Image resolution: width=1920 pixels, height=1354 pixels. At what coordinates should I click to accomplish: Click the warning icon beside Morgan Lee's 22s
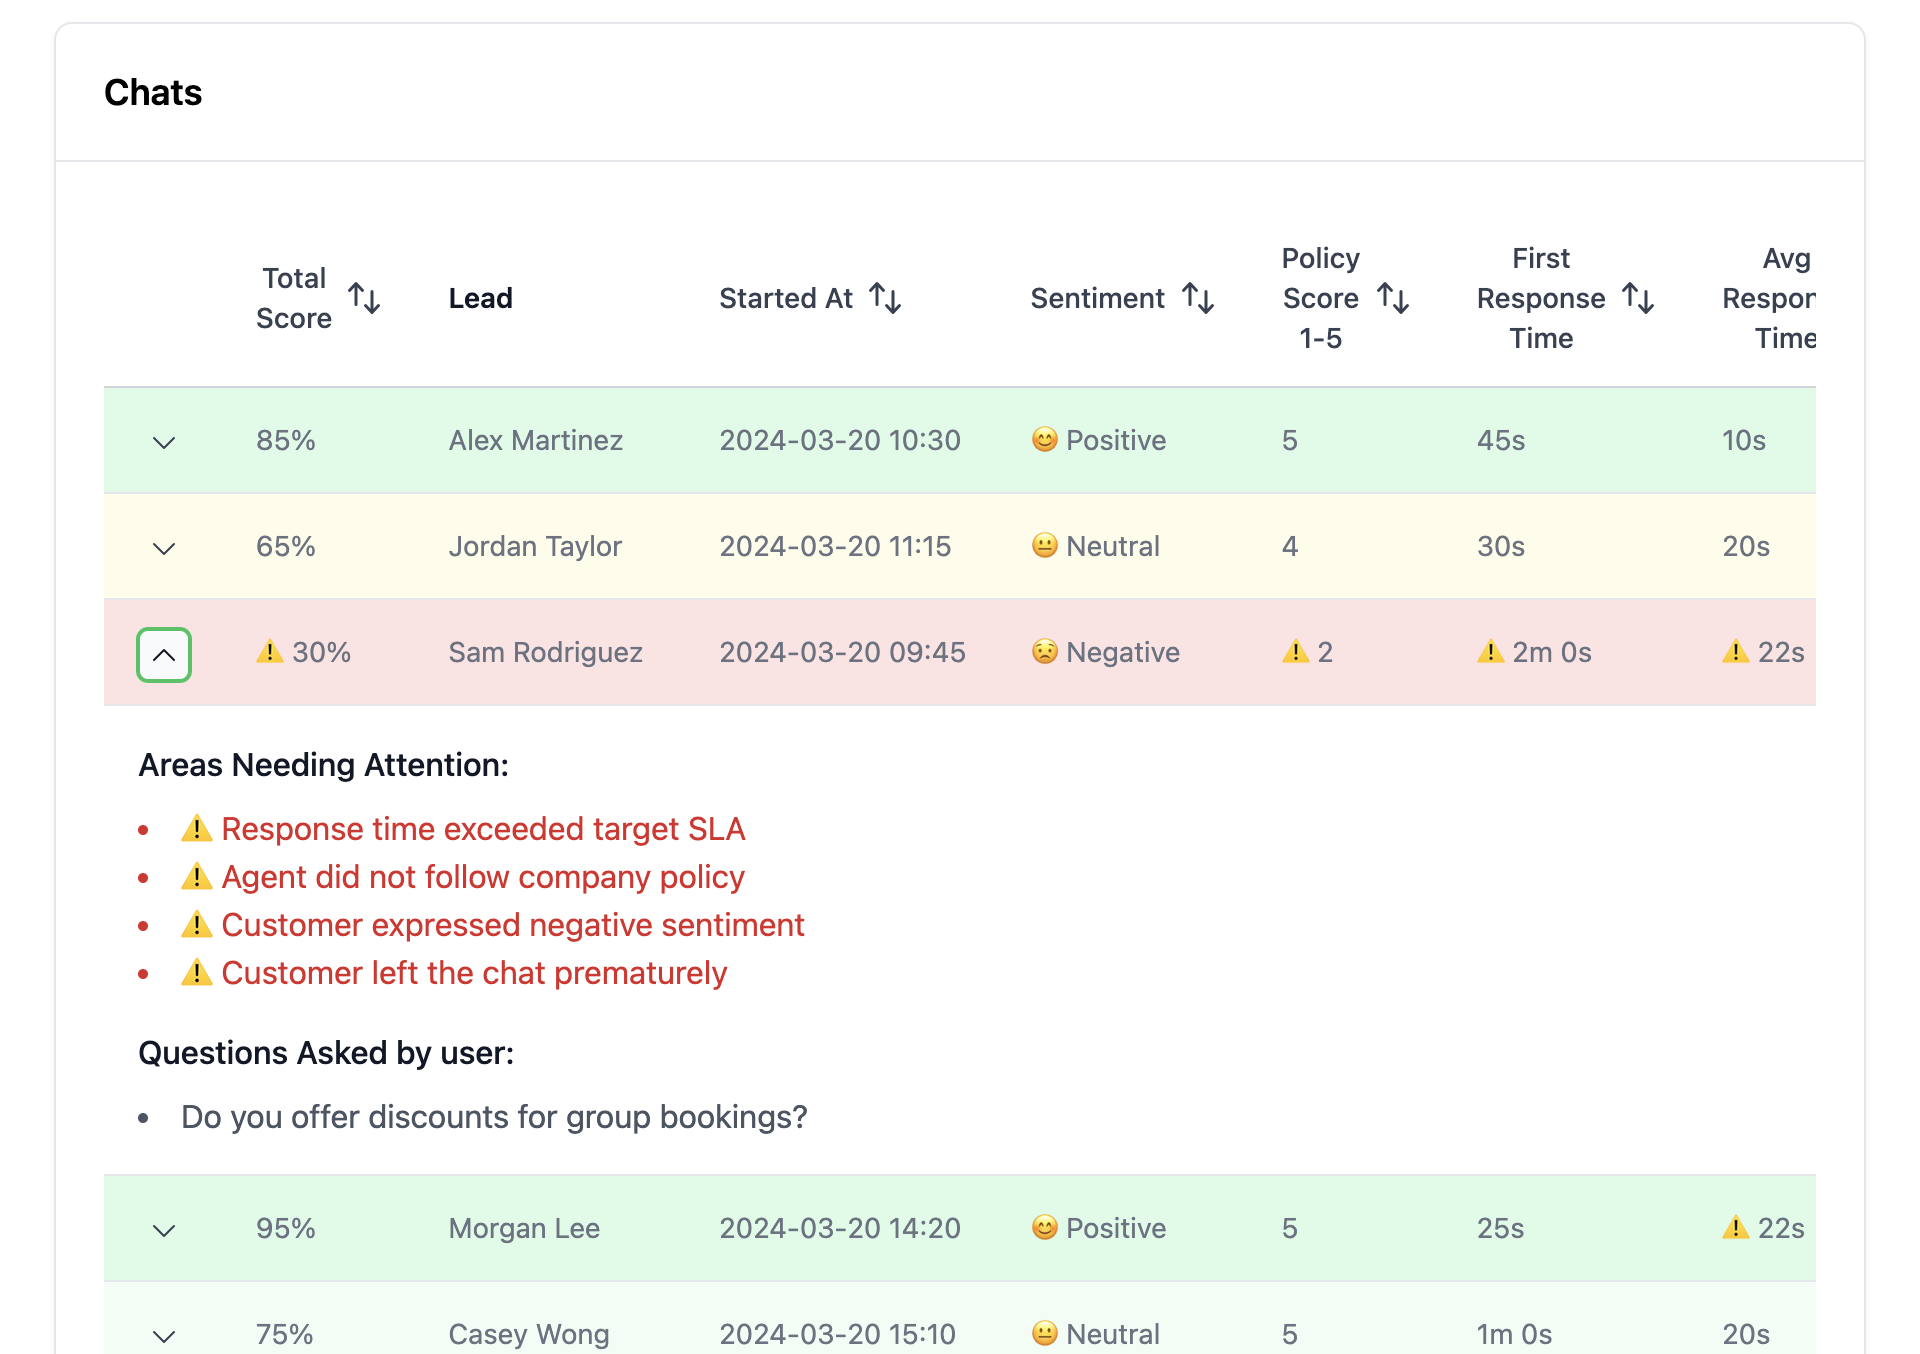1734,1228
